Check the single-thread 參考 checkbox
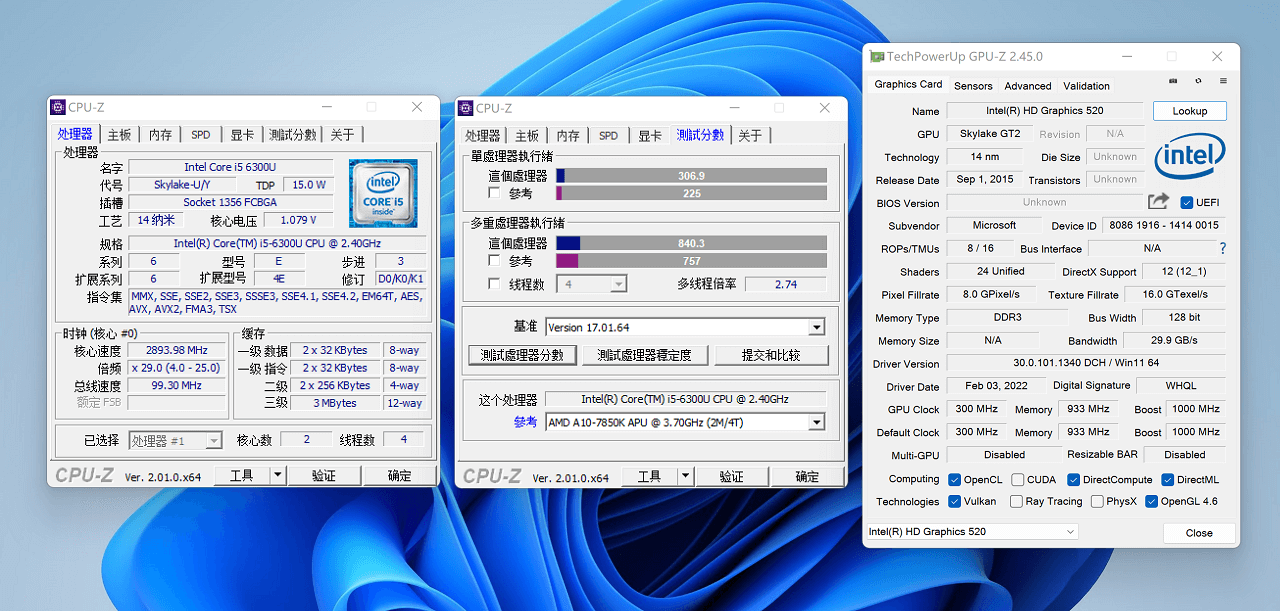Viewport: 1280px width, 611px height. coord(494,193)
